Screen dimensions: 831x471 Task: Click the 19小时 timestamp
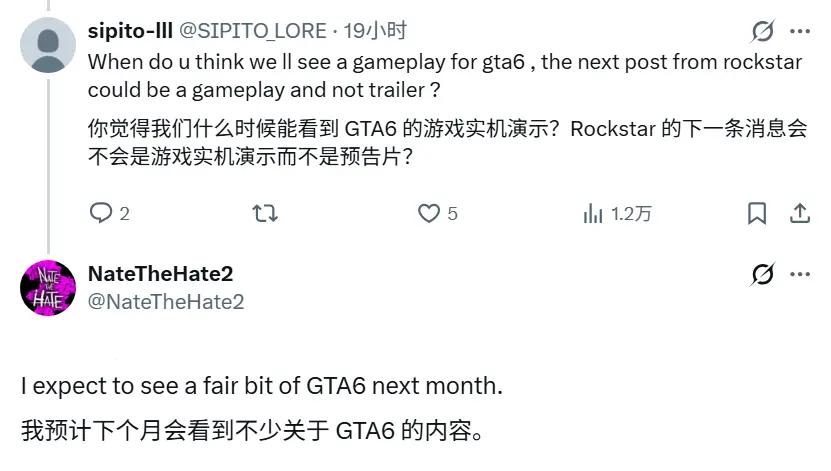coord(375,31)
